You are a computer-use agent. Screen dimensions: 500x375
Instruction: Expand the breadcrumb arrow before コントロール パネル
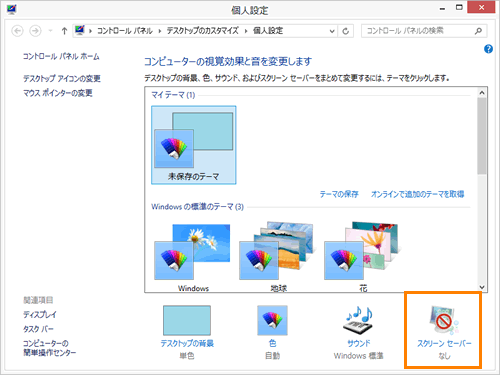pyautogui.click(x=90, y=31)
